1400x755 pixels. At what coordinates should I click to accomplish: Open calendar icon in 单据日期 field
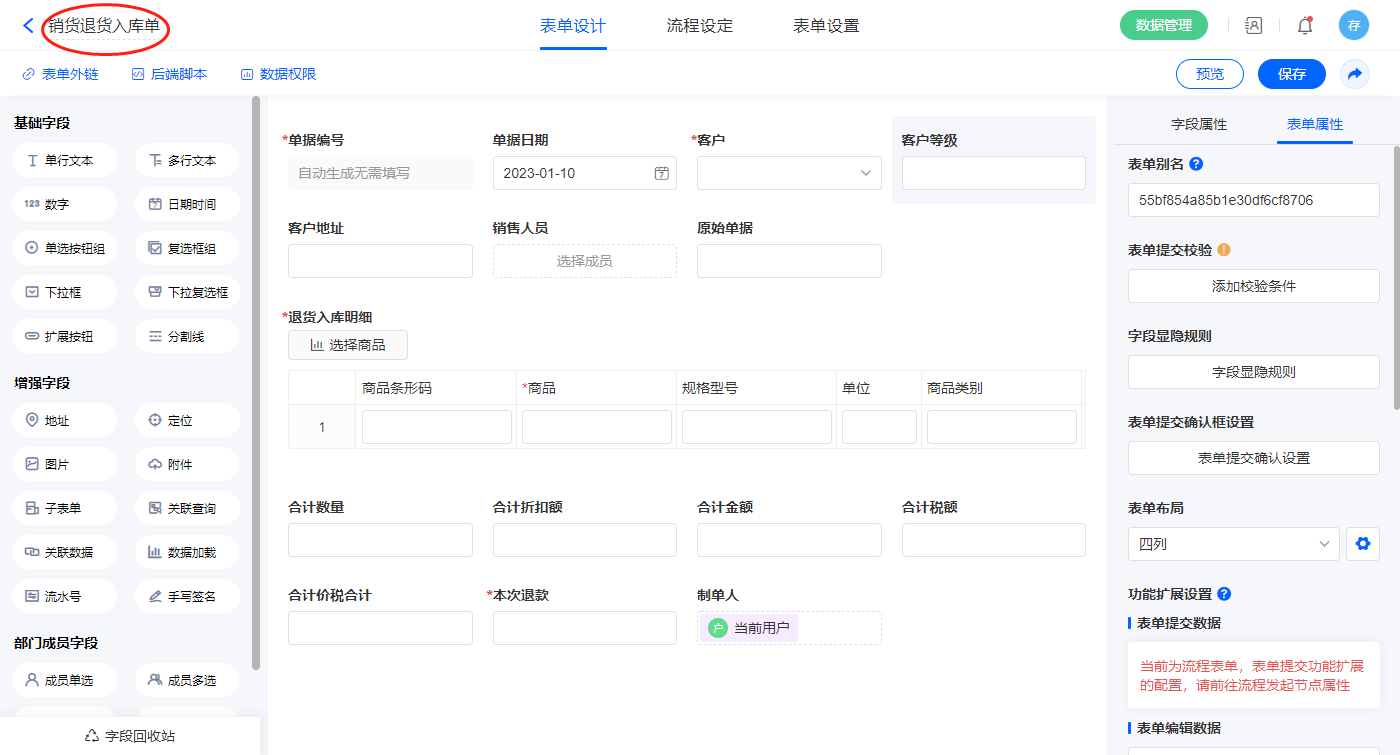[661, 173]
